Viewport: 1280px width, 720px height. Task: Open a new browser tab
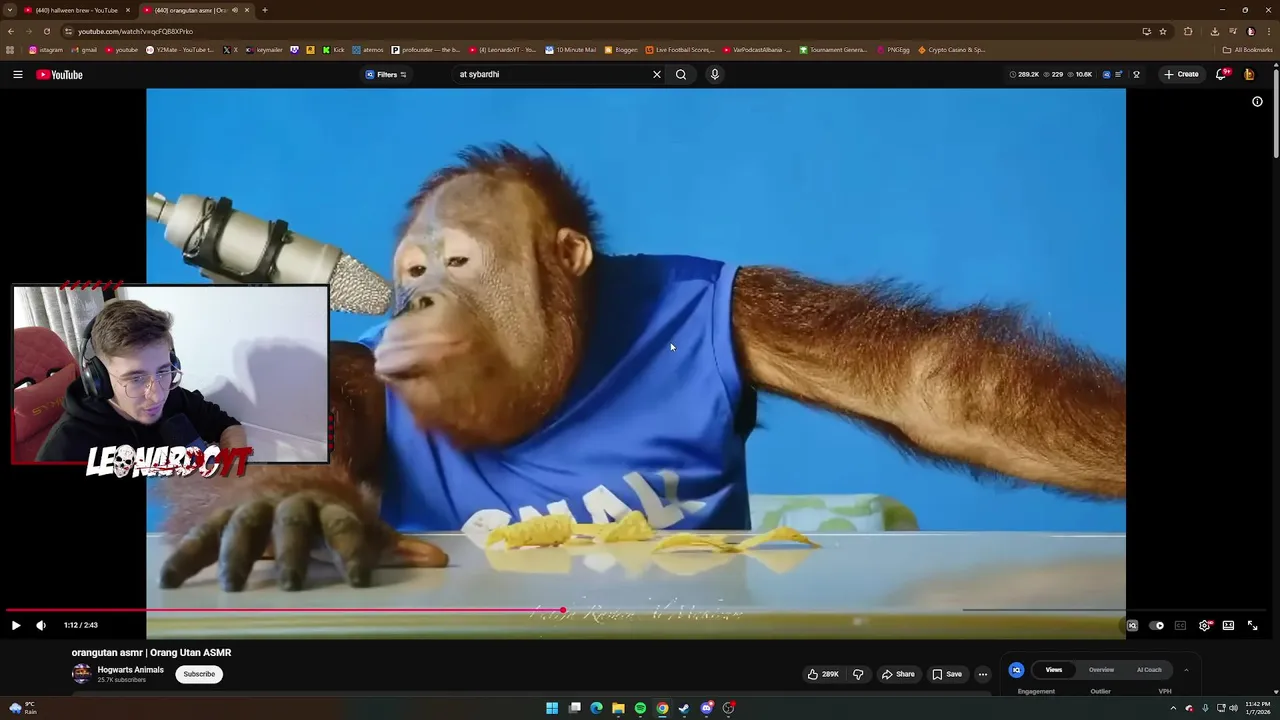click(x=265, y=10)
